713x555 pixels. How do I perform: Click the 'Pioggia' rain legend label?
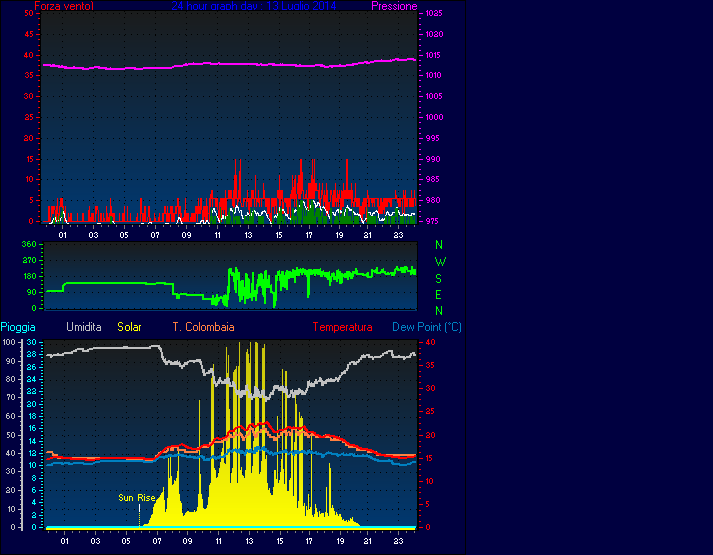18,327
